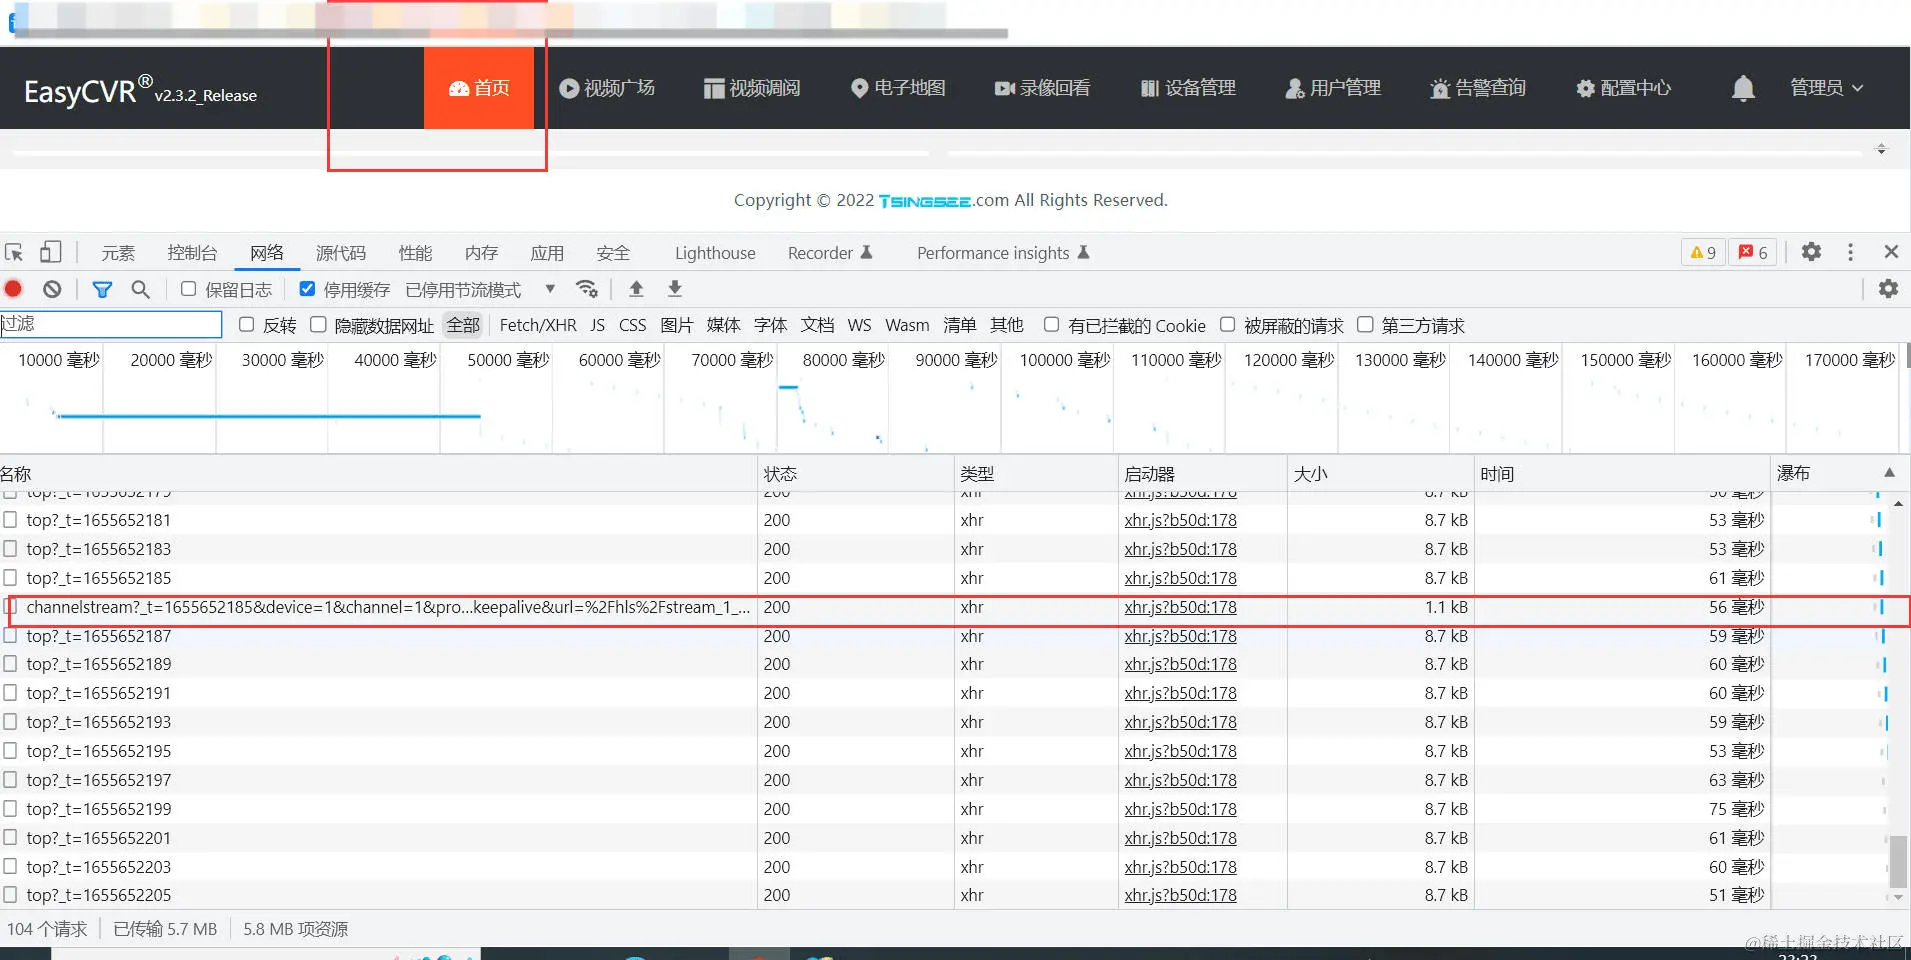
Task: Filter requests by Fetch/XHR
Action: 538,325
